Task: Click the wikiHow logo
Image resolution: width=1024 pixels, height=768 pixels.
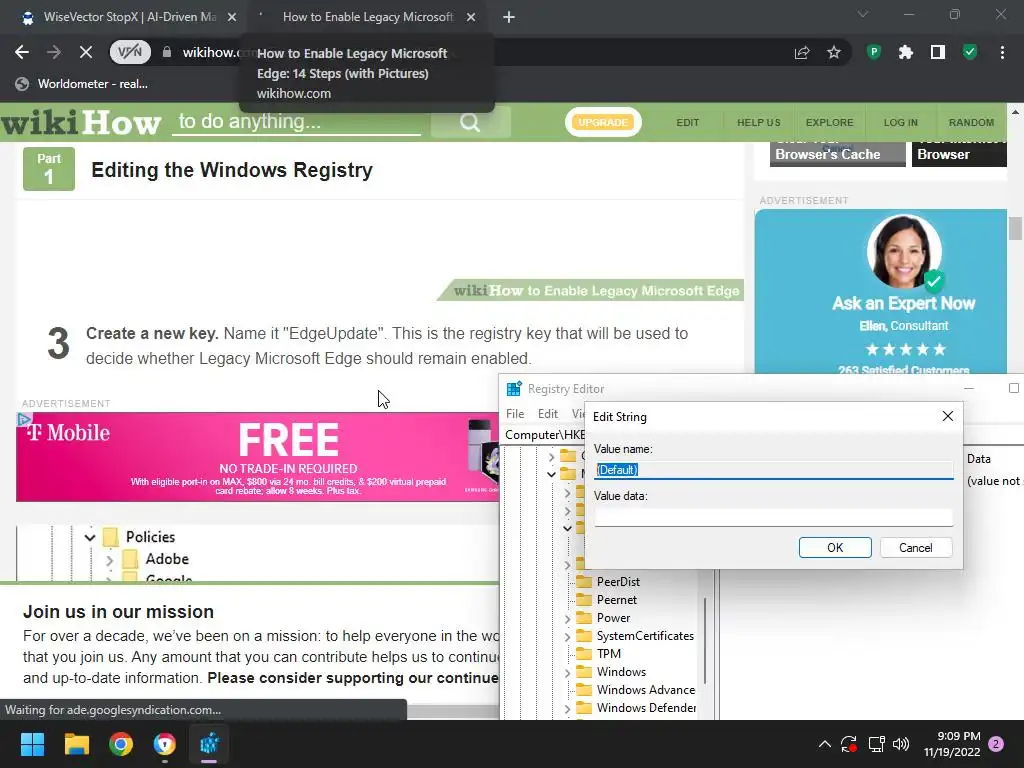Action: [81, 122]
